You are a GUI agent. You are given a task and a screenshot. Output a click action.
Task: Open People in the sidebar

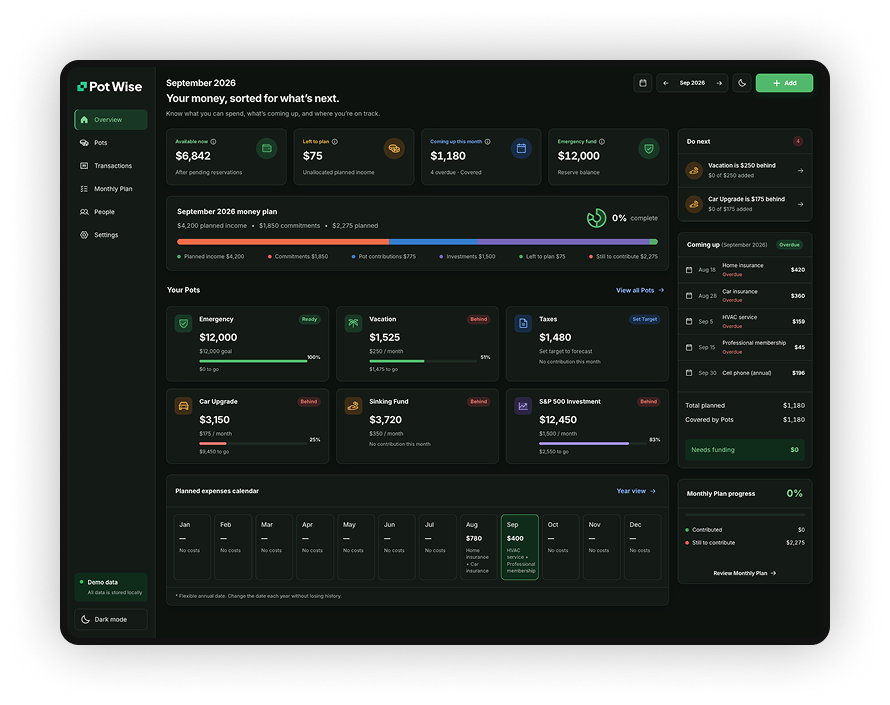click(x=111, y=212)
